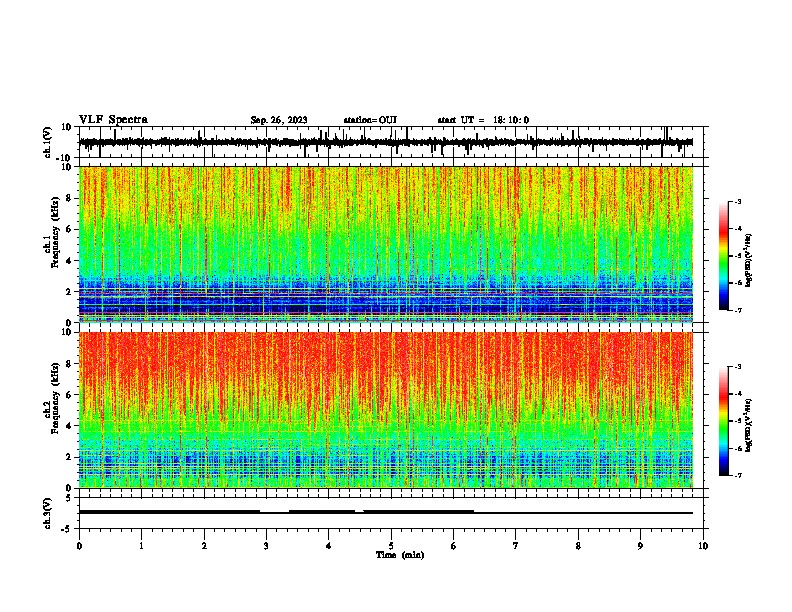792x612 pixels.
Task: Click the "ch.3(V)" axis label
Action: (48, 514)
